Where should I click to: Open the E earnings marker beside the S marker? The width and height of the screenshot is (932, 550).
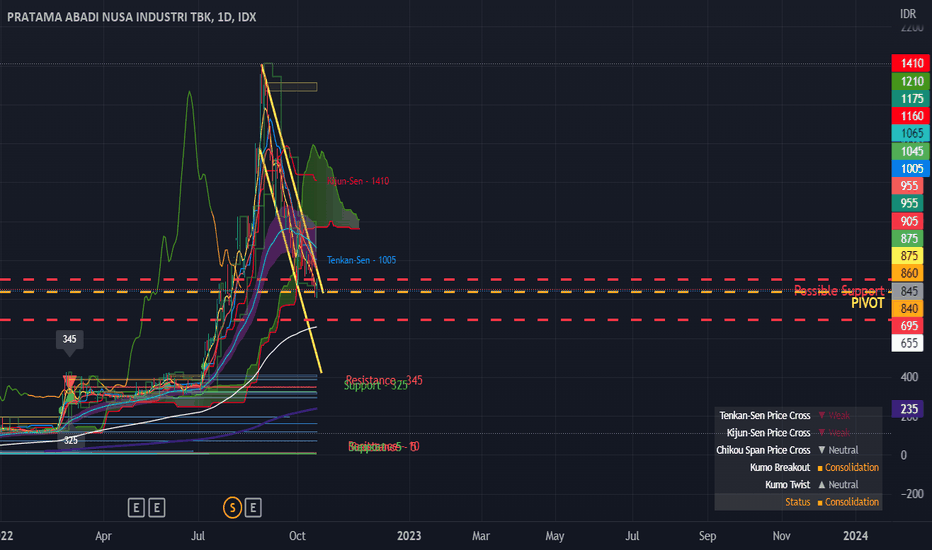253,508
